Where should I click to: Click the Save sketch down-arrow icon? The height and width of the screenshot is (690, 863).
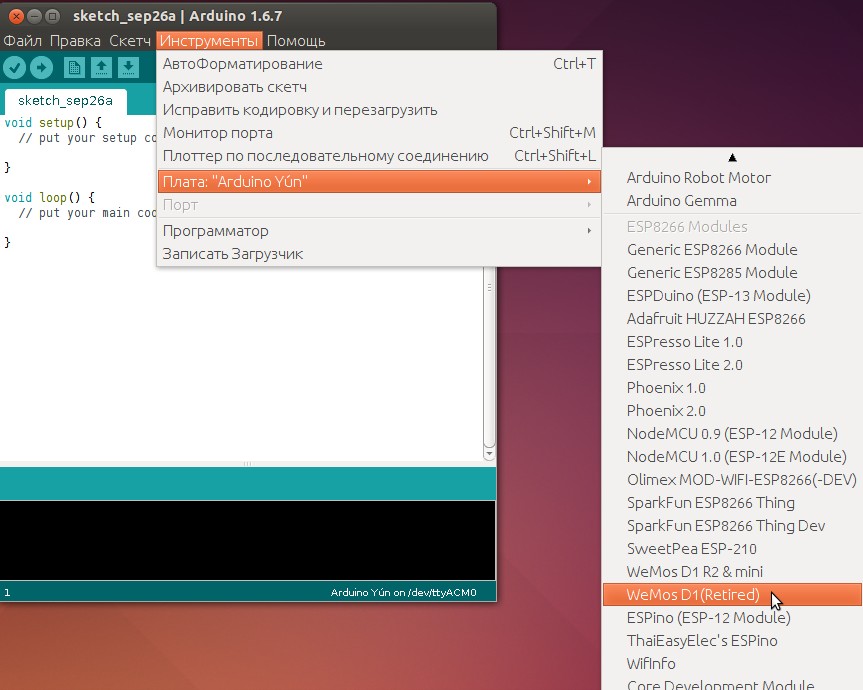(127, 68)
